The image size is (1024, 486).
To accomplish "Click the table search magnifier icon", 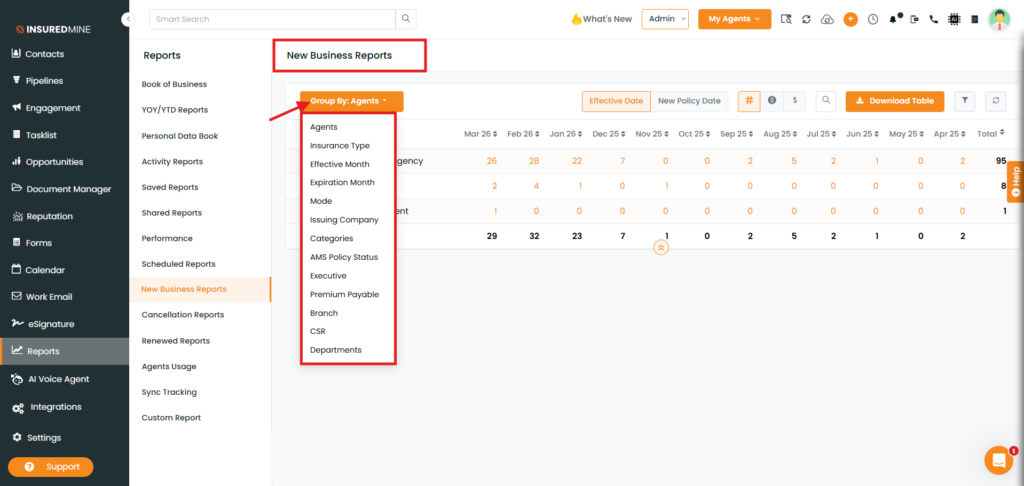I will click(x=825, y=101).
